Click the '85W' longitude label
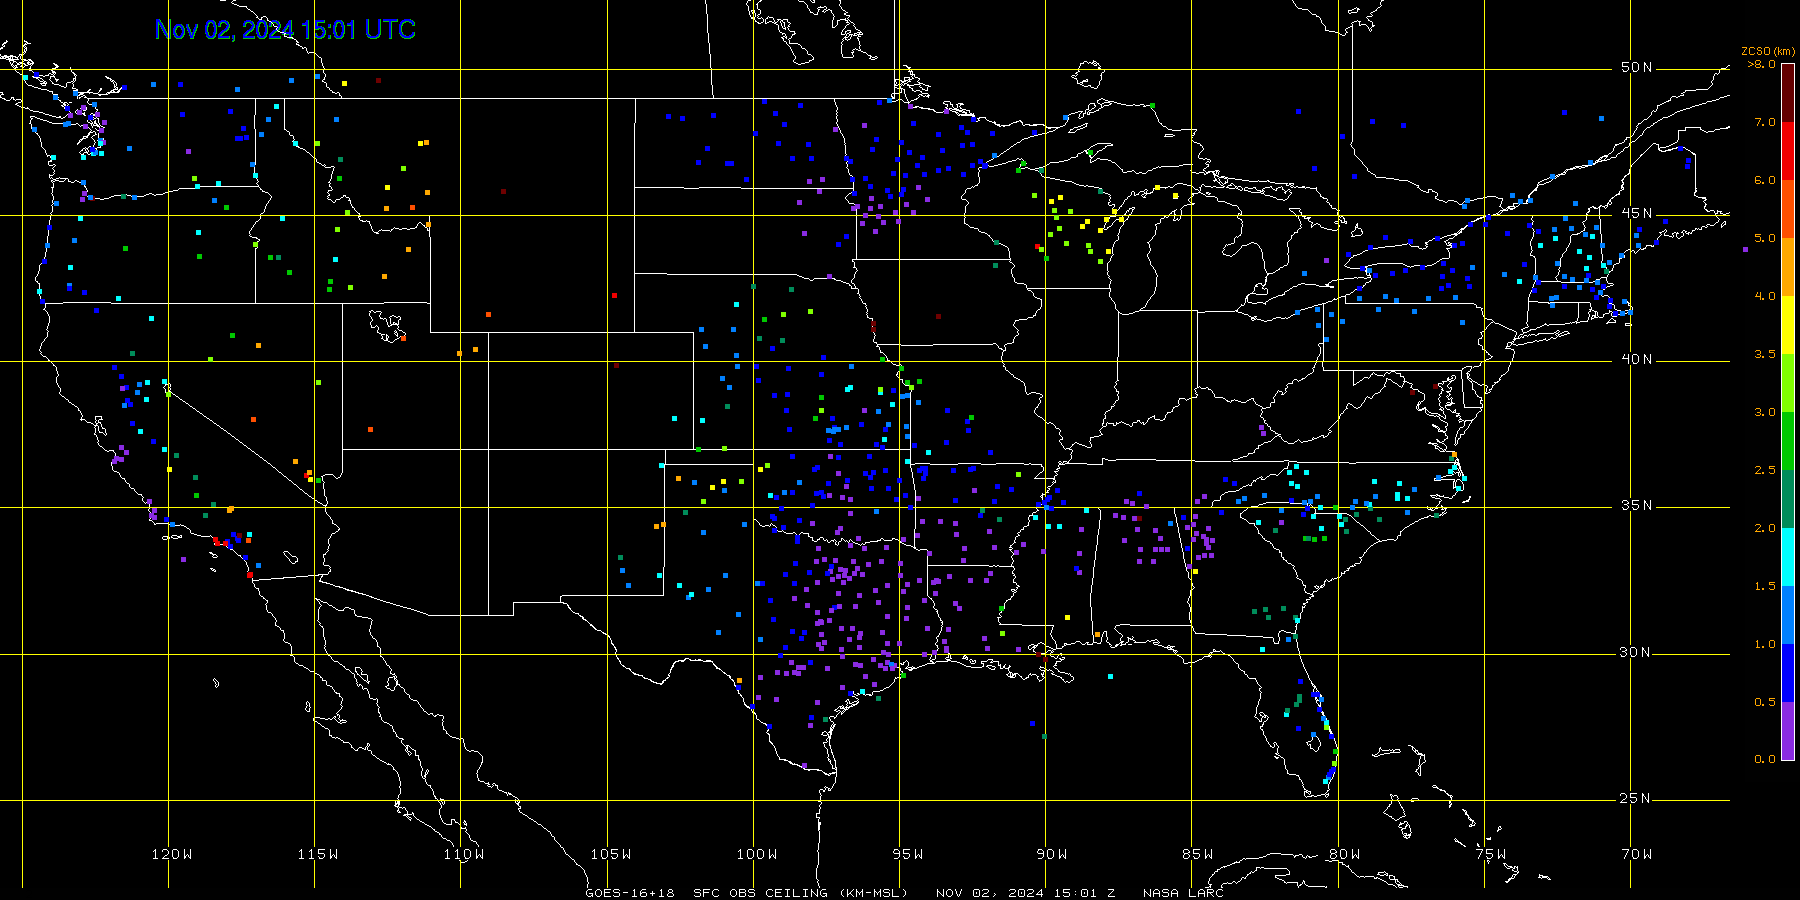The width and height of the screenshot is (1800, 900). (x=1198, y=854)
